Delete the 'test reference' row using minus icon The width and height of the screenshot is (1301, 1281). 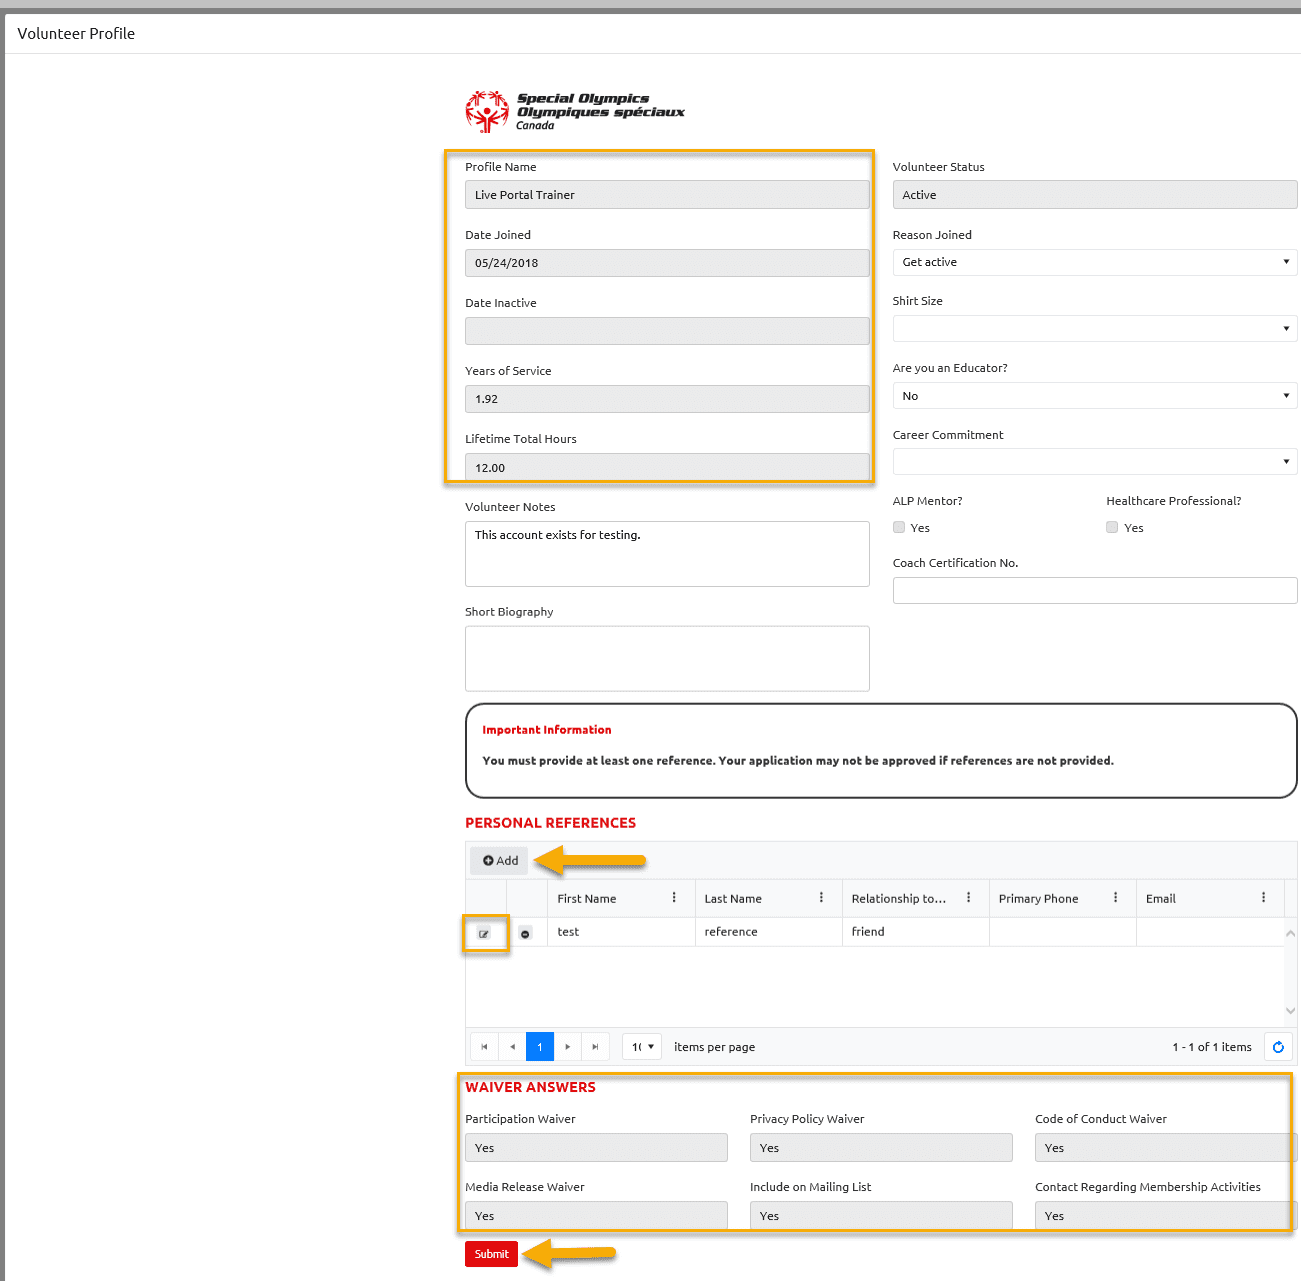point(525,934)
